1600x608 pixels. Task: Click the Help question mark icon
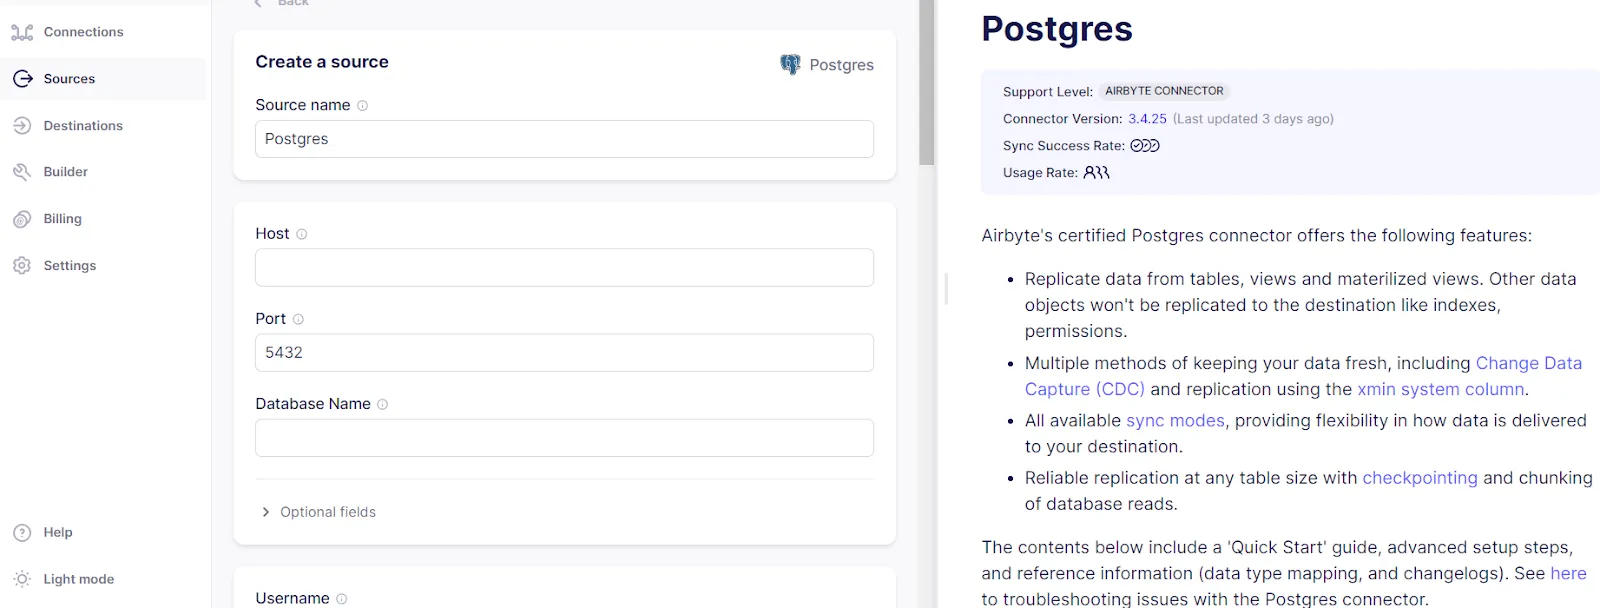[22, 533]
